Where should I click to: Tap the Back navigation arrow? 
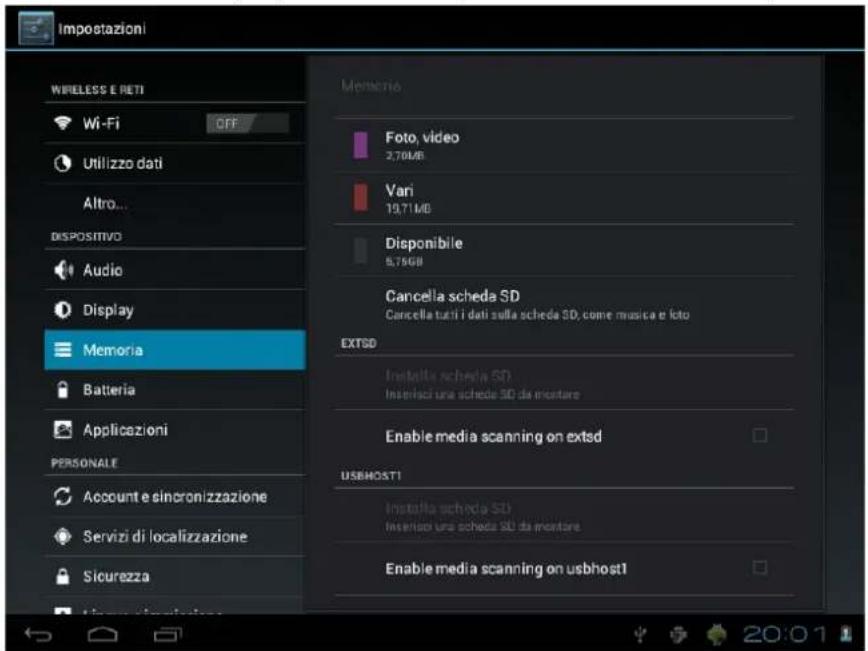pos(38,634)
